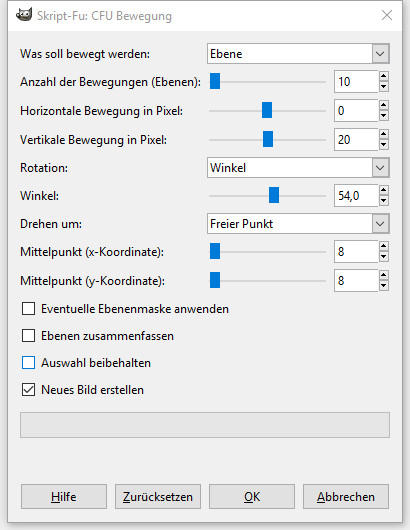
Task: Tick the Ebenen zusammenfassen checkbox
Action: pyautogui.click(x=28, y=336)
